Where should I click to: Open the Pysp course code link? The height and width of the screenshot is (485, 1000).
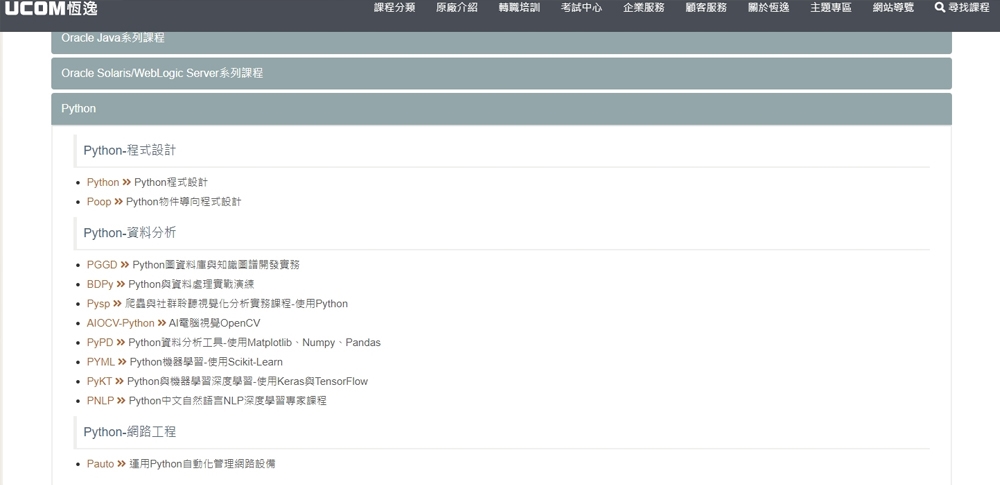point(98,304)
